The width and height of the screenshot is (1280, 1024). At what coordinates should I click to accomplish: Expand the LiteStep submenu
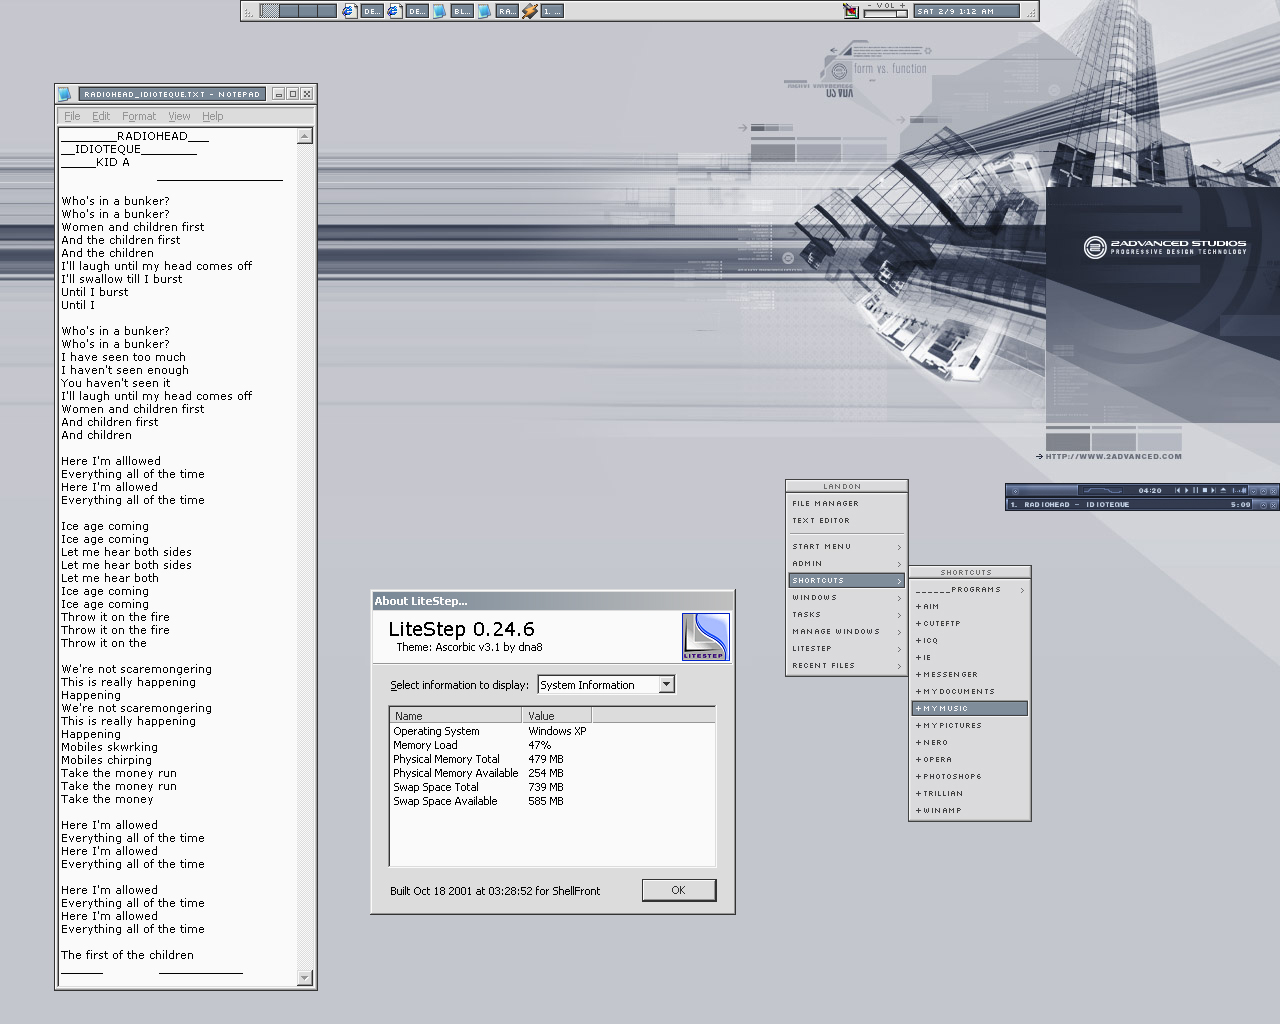846,649
